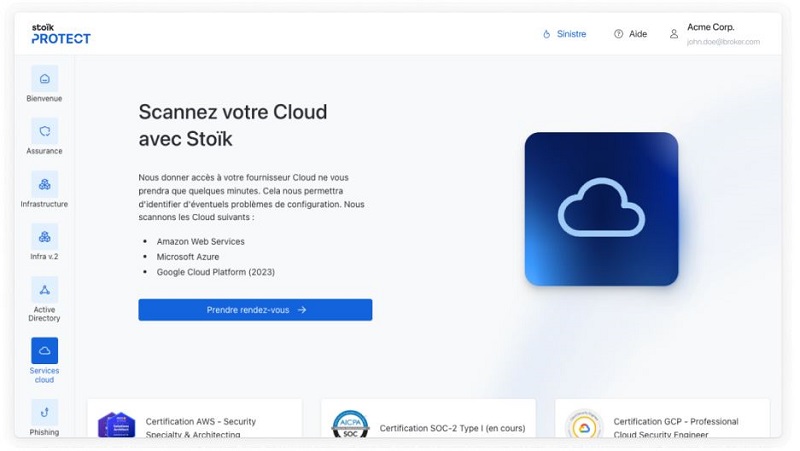Click the Sinistre flame icon

tap(546, 34)
